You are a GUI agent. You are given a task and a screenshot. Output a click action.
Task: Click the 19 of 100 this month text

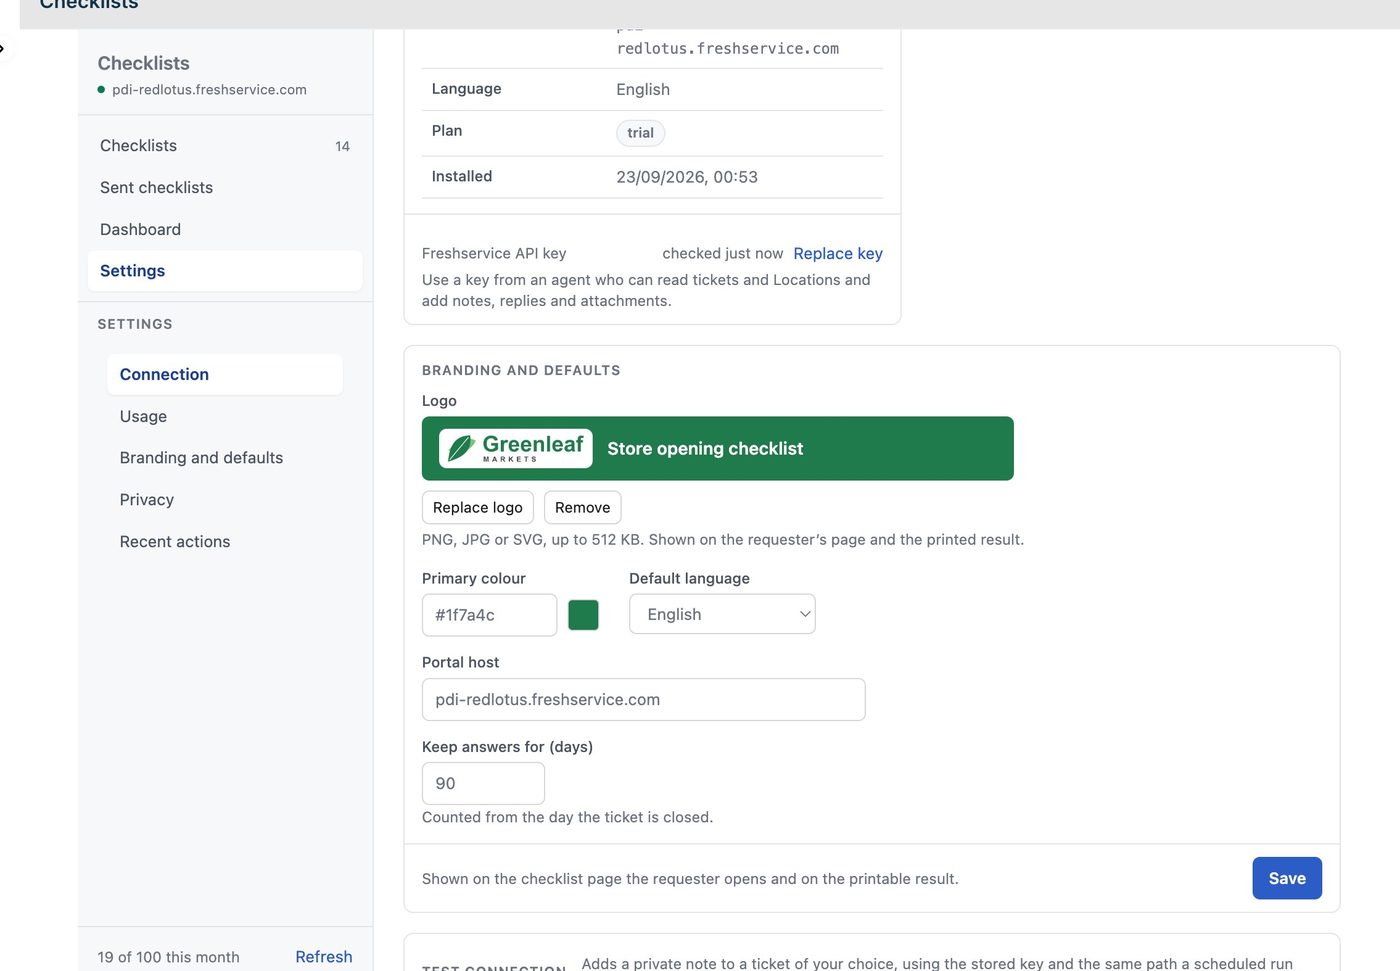click(168, 958)
